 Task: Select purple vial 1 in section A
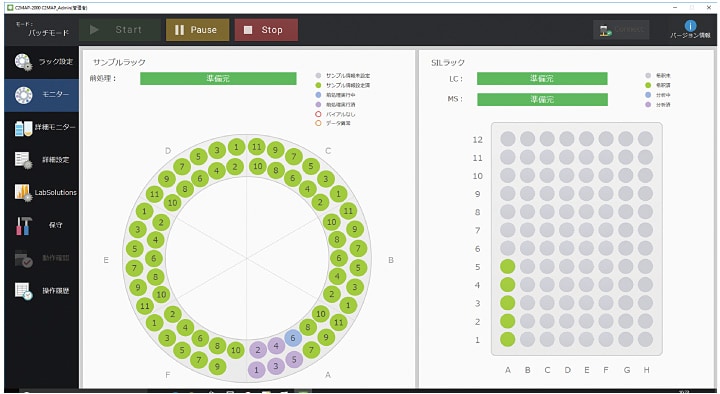click(256, 370)
